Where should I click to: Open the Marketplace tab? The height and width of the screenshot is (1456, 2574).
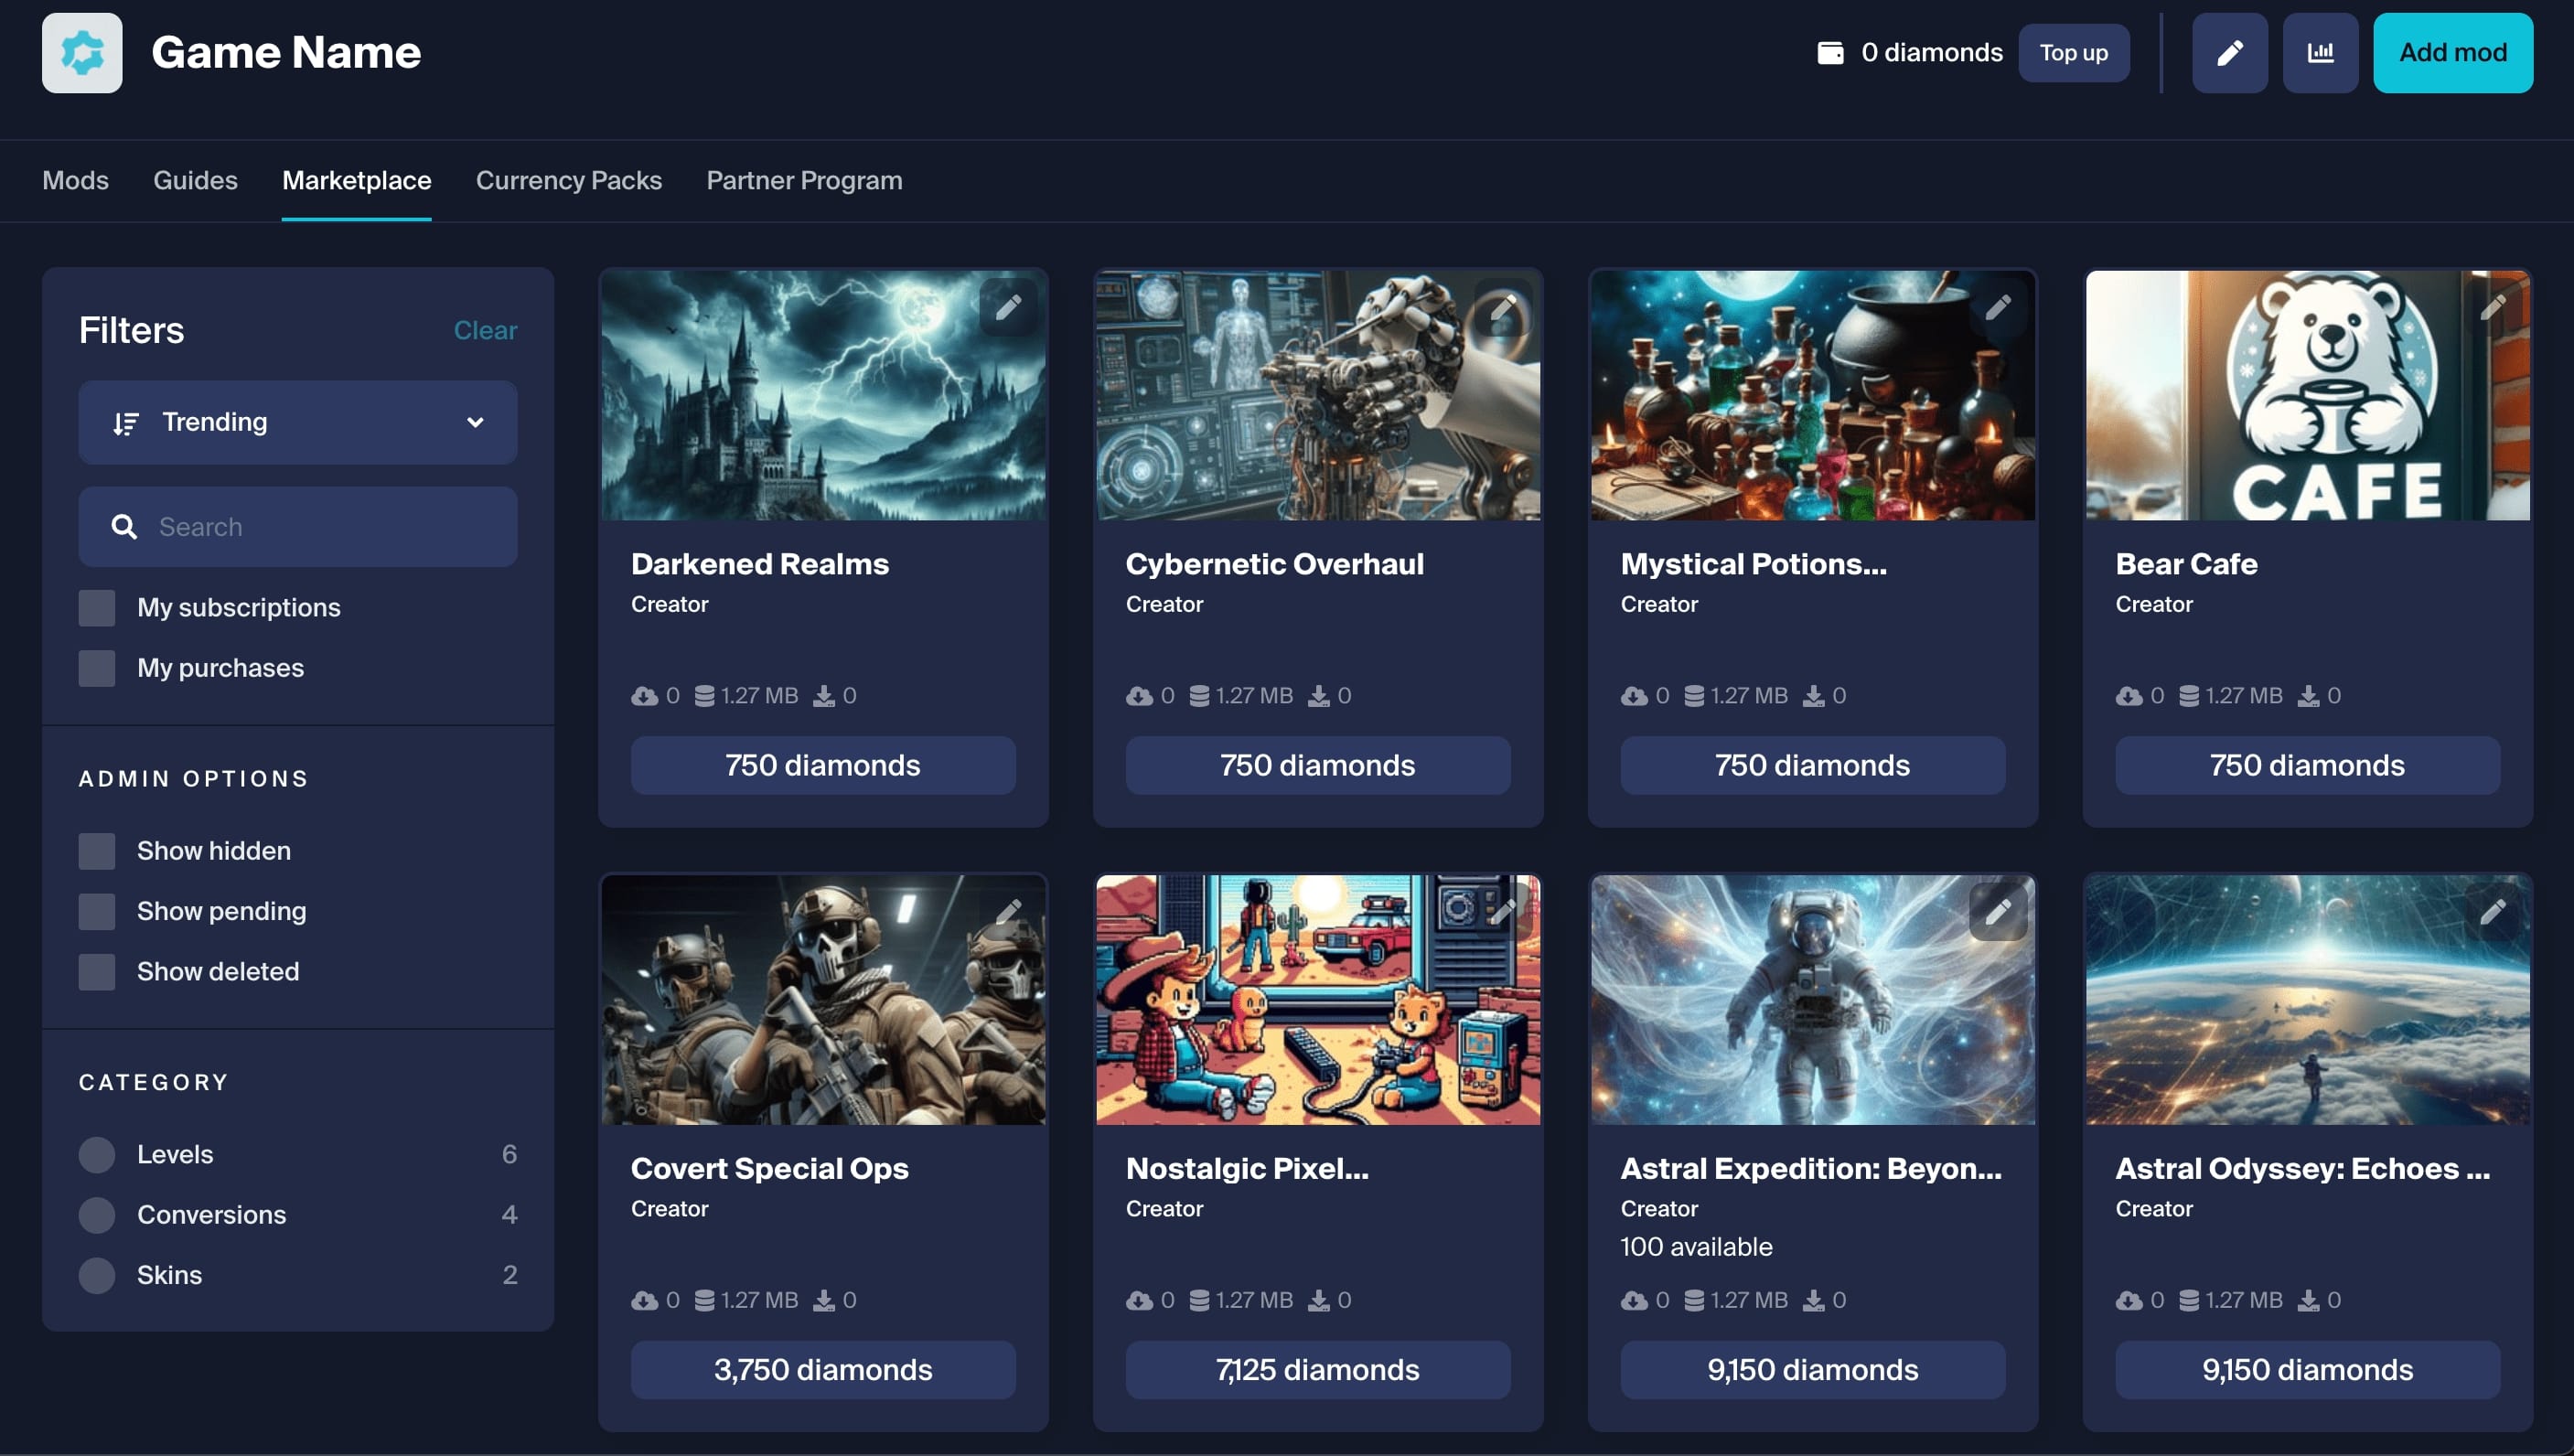[356, 180]
